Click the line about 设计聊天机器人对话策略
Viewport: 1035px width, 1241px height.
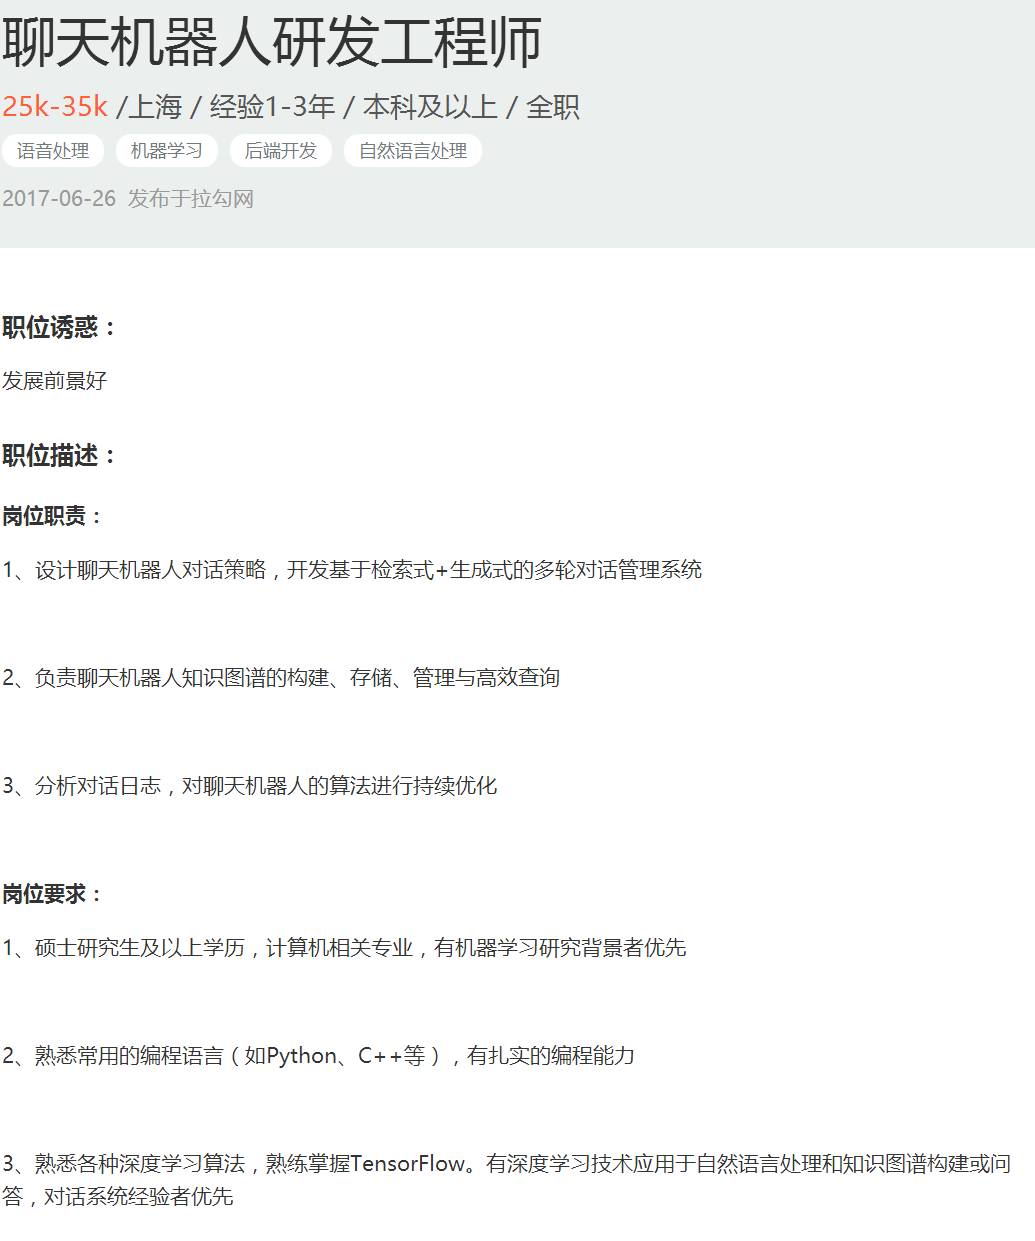pyautogui.click(x=352, y=570)
